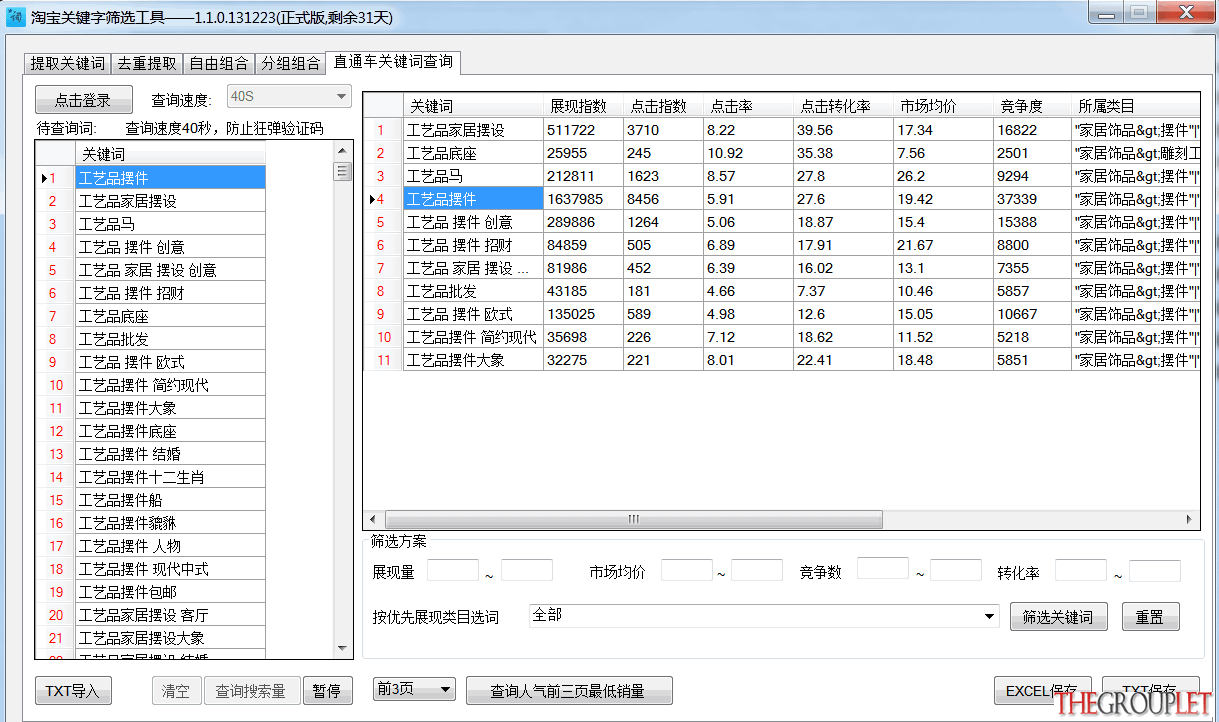Viewport: 1219px width, 722px height.
Task: Click the 市场均价 column header
Action: (x=943, y=105)
